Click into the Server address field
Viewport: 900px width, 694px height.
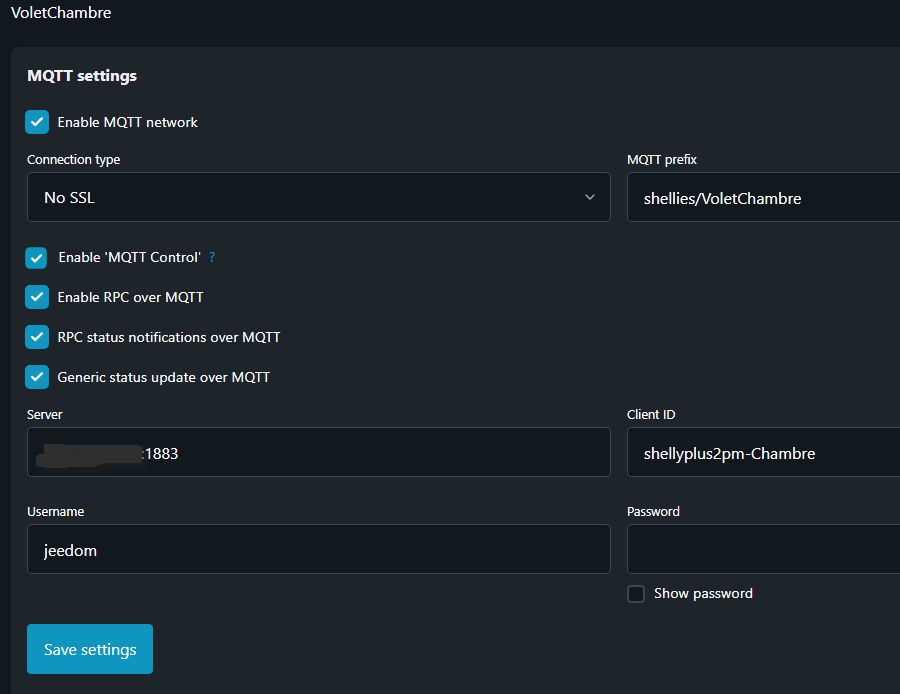[x=318, y=453]
